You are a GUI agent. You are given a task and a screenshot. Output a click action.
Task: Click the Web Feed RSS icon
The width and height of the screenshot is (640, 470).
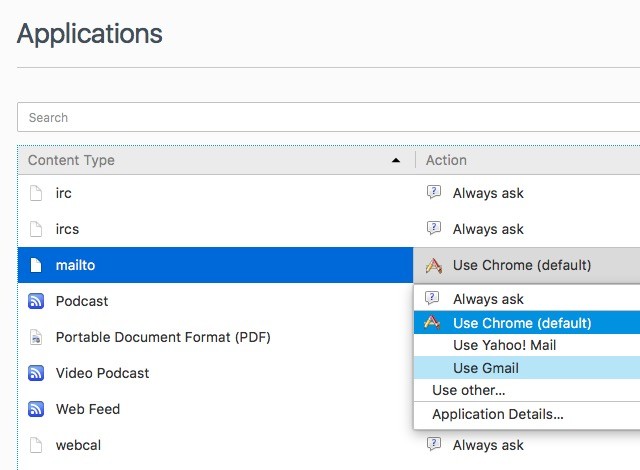click(x=36, y=409)
